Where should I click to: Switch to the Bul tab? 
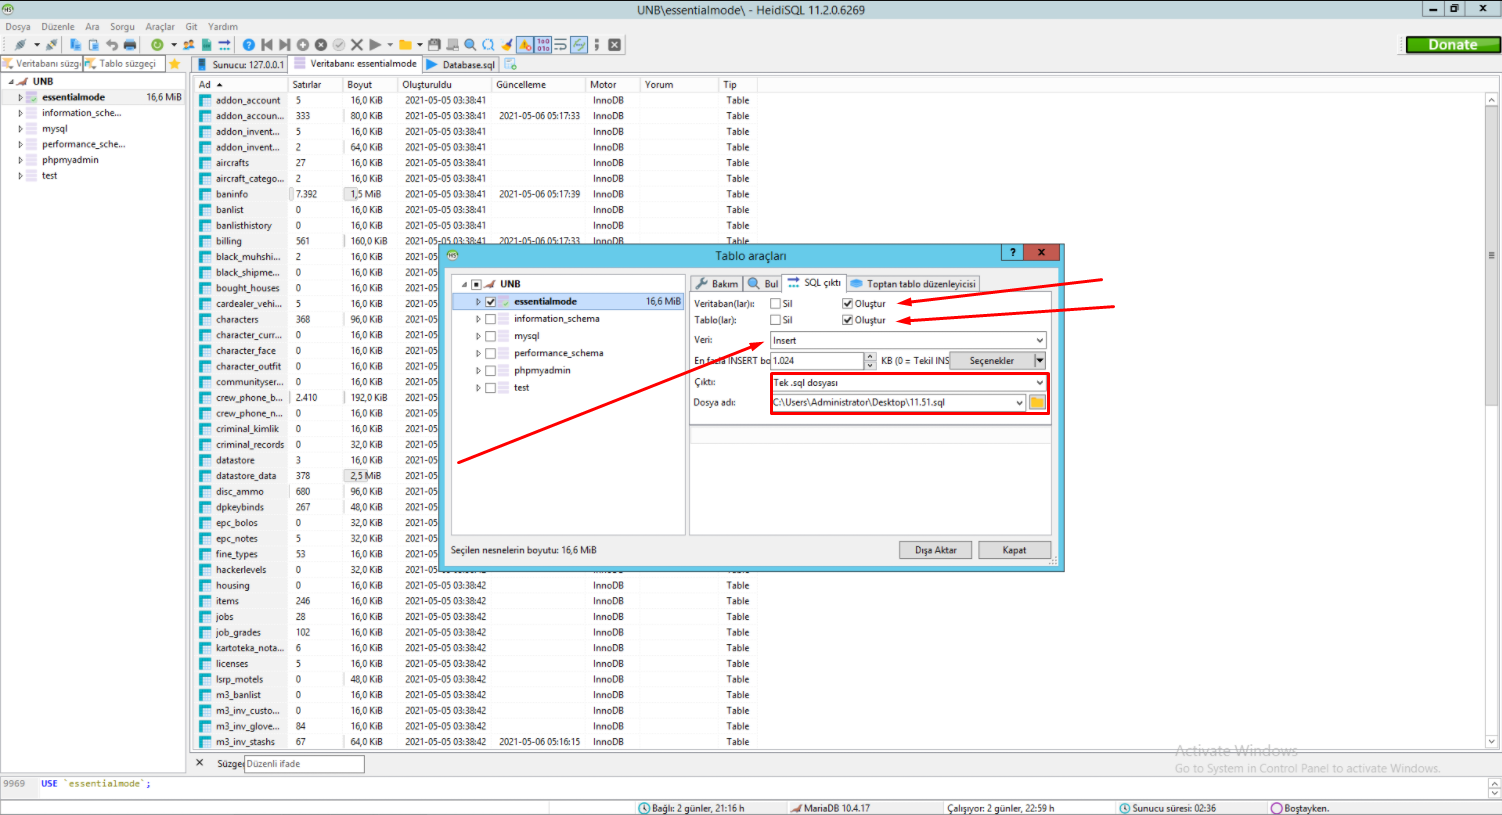click(764, 284)
